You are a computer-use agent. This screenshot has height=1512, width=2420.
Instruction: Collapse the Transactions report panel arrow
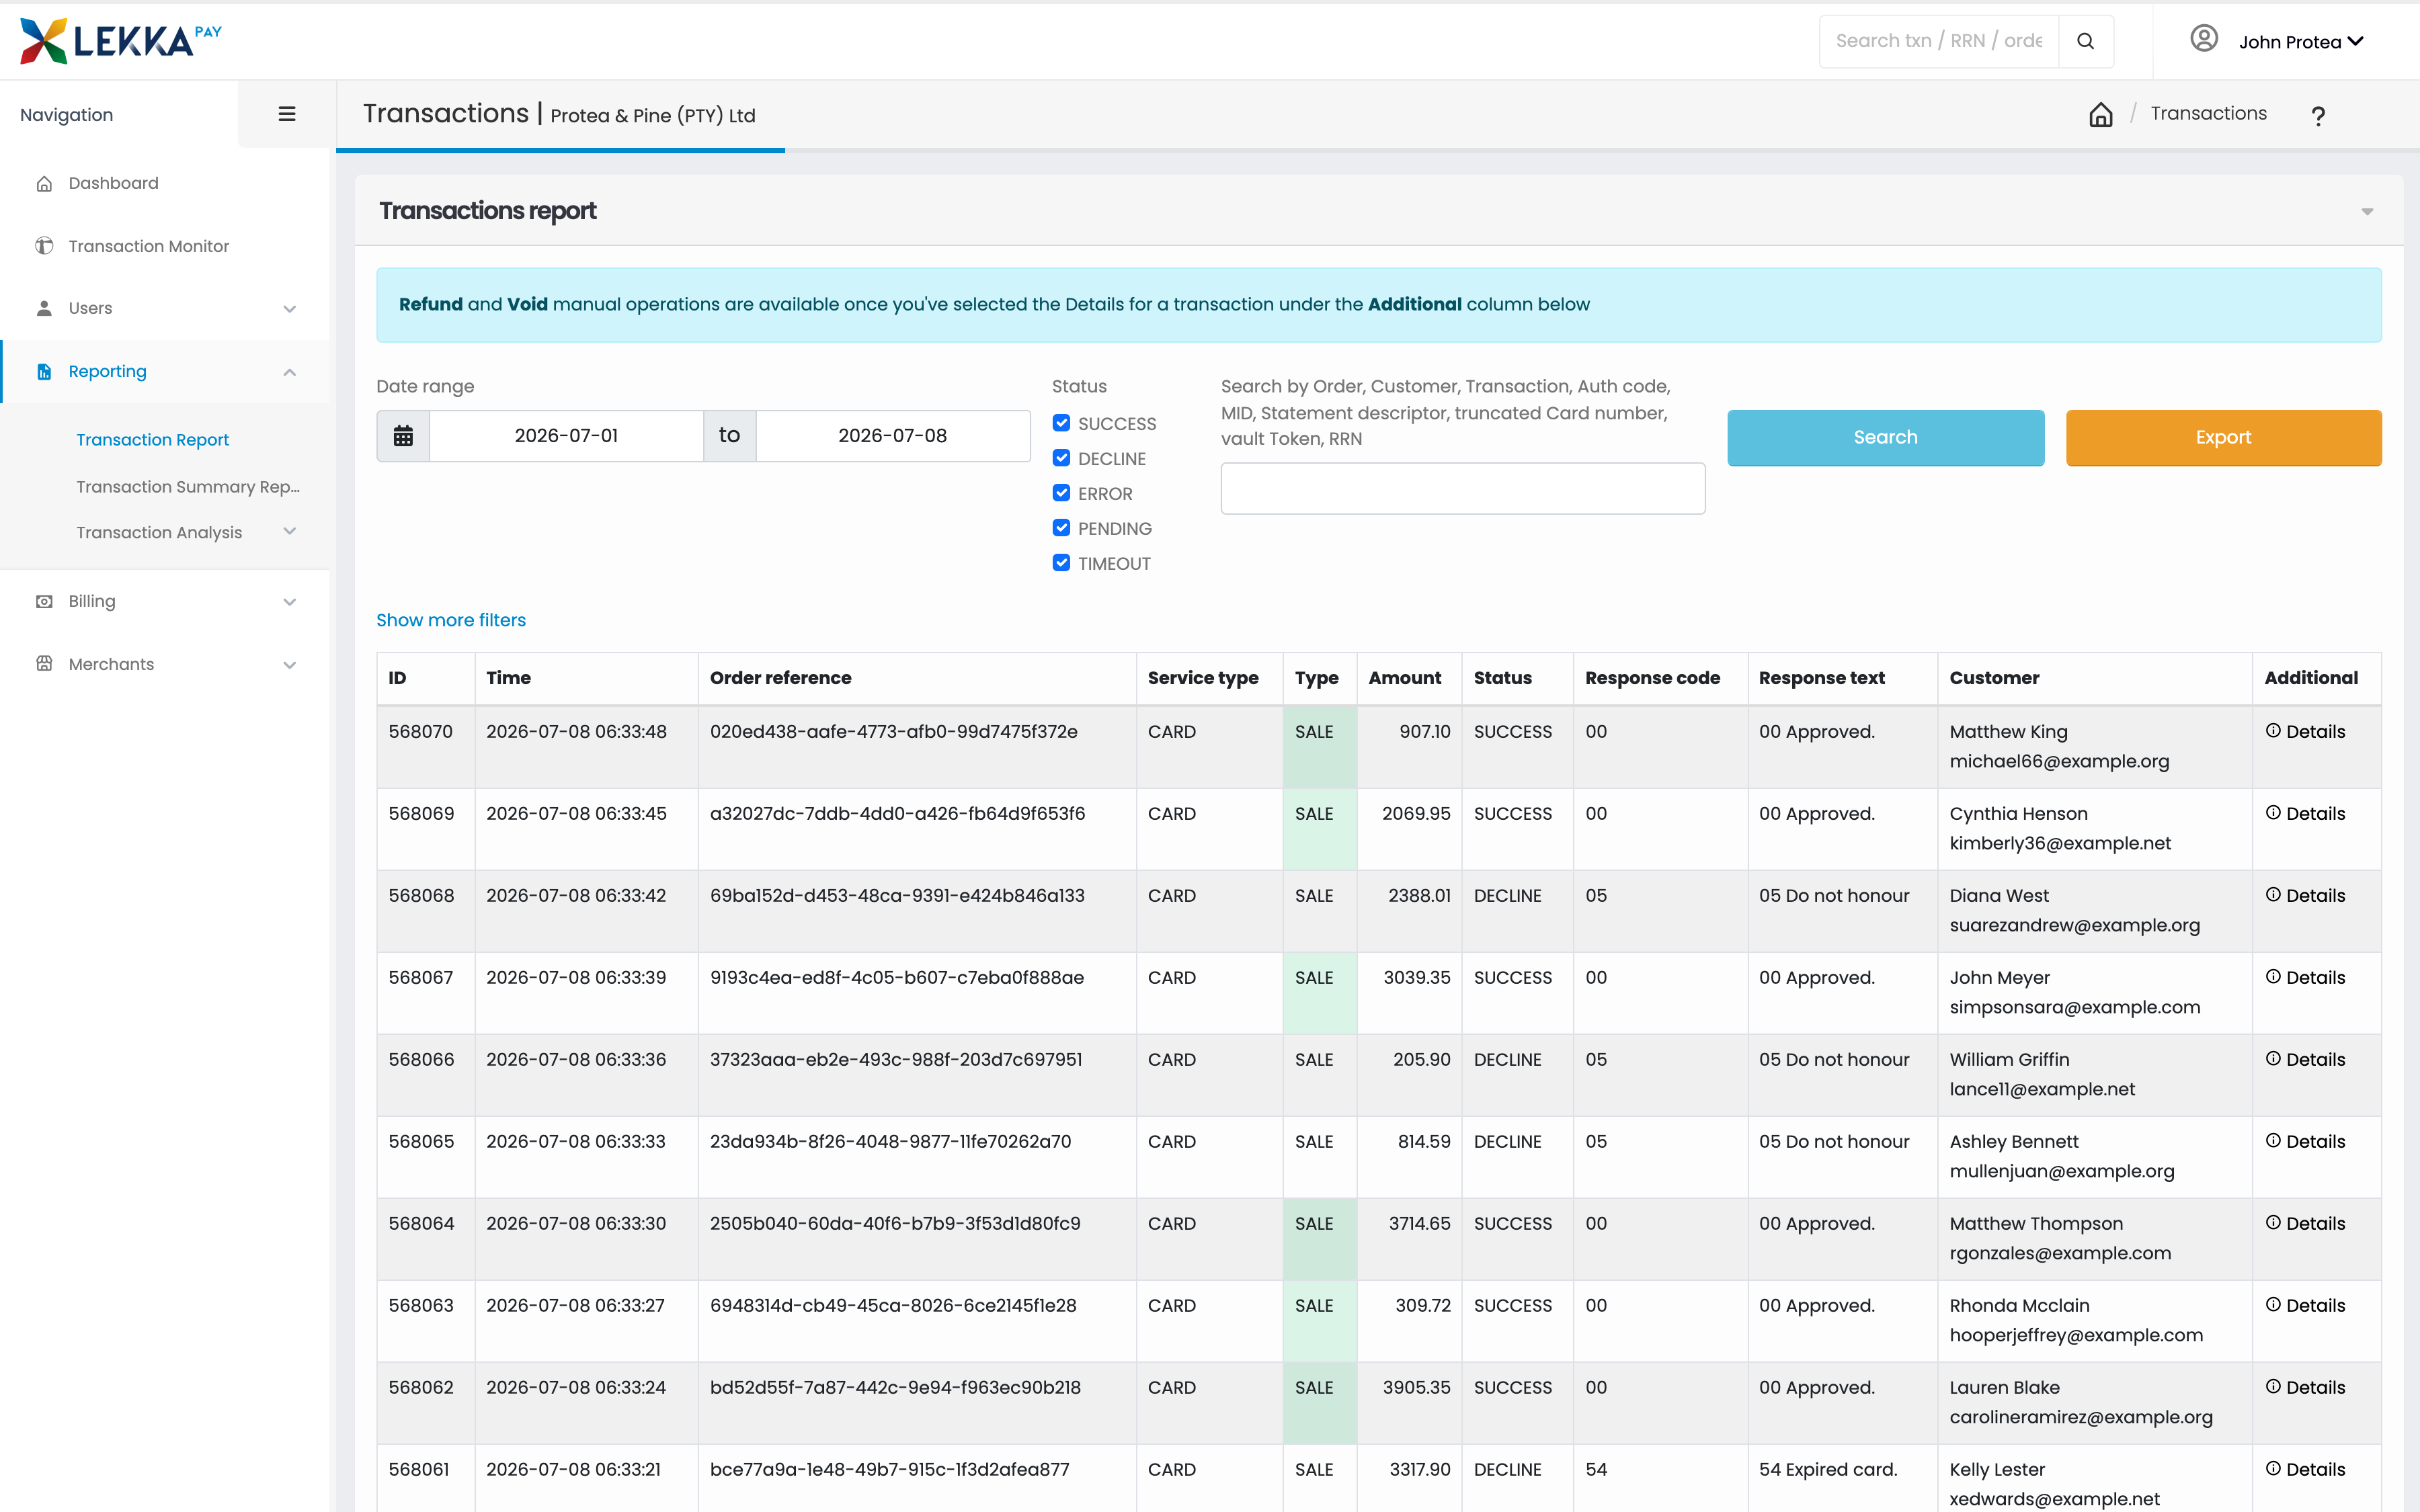click(2367, 212)
